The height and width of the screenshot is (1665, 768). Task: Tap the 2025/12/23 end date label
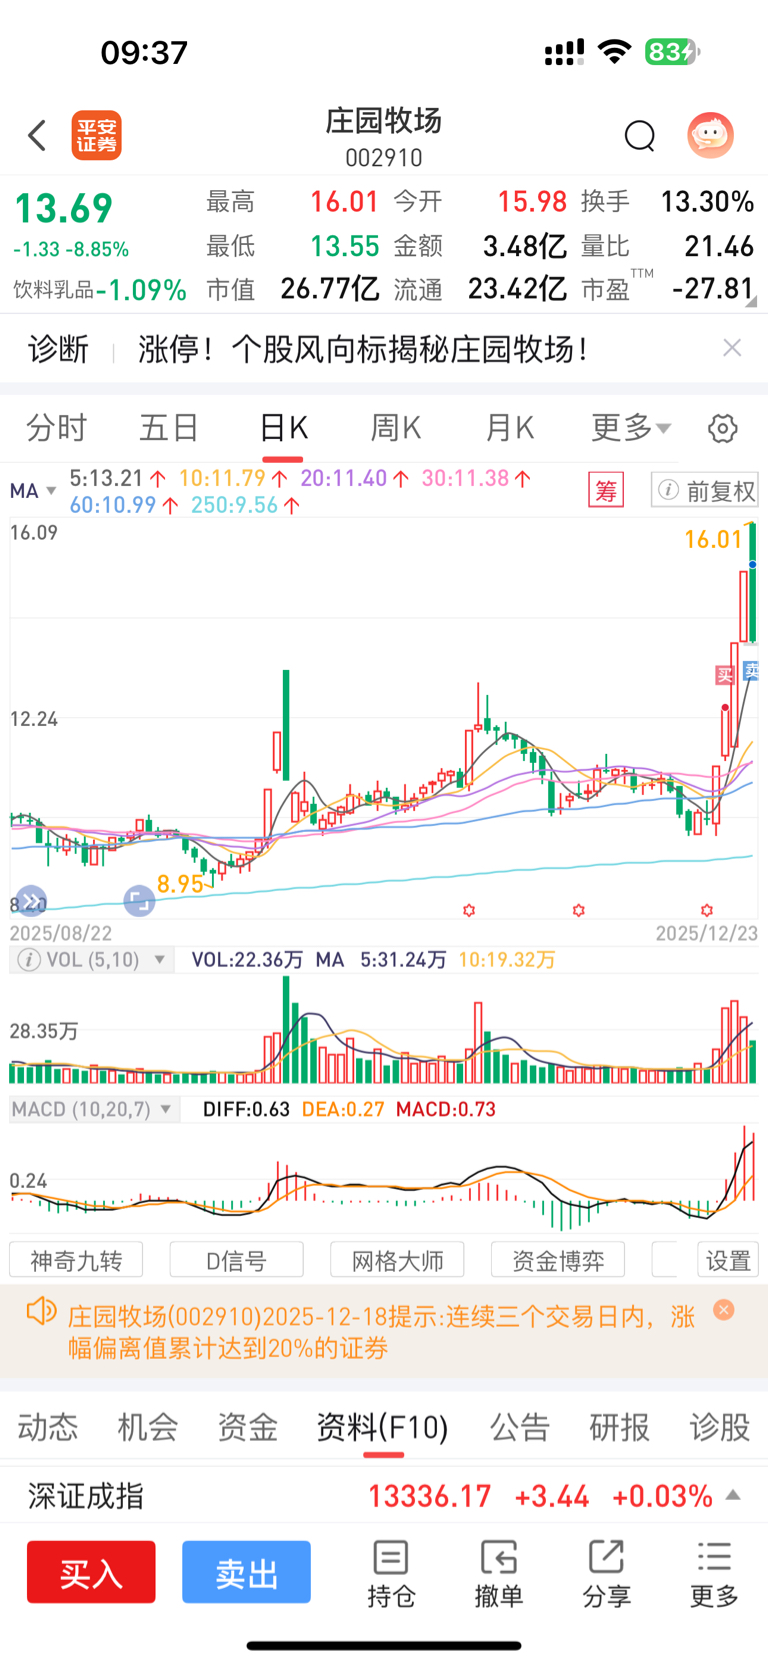(x=707, y=933)
